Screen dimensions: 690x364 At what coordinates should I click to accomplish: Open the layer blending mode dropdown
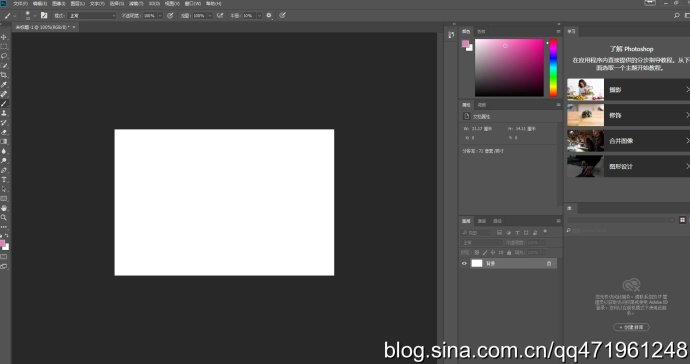(481, 243)
